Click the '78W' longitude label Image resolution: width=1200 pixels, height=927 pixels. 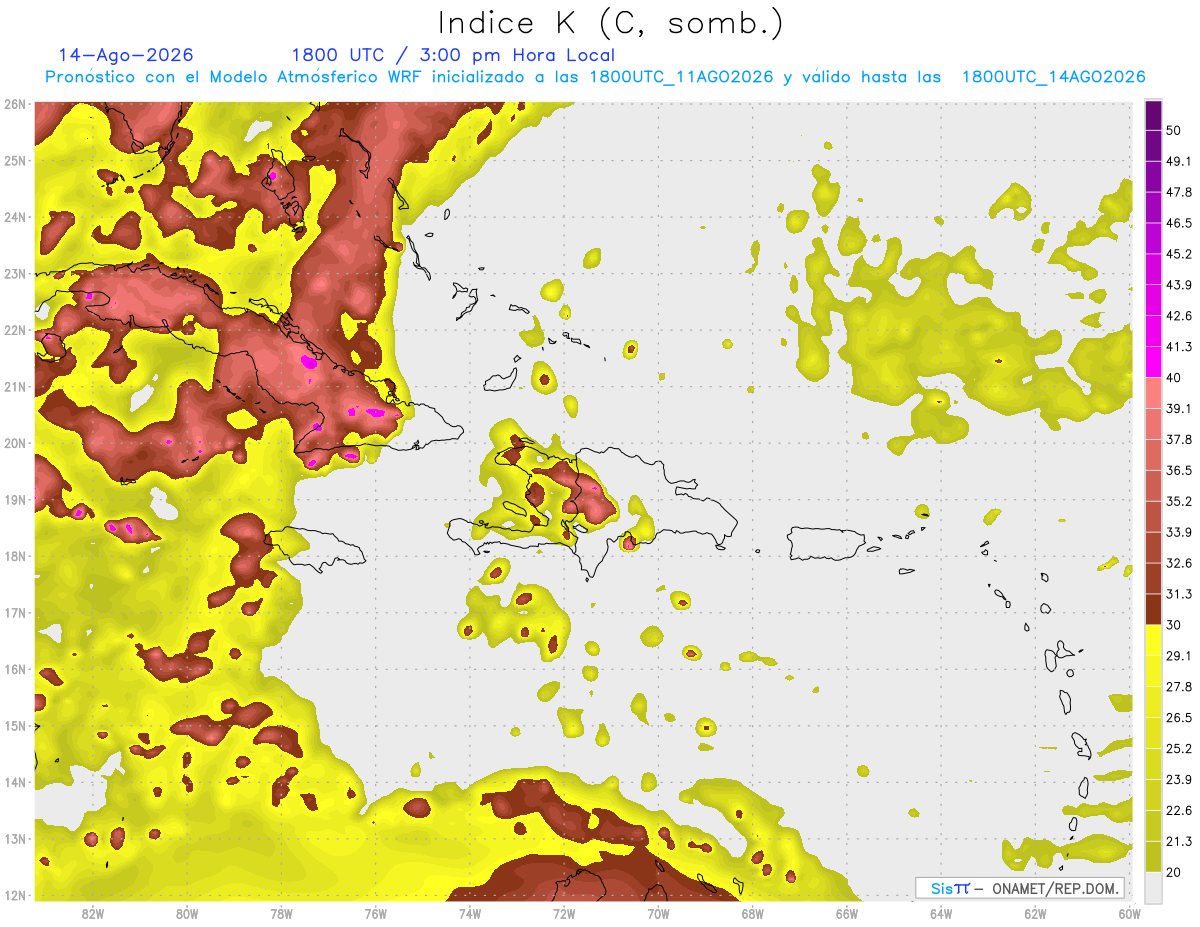[281, 914]
